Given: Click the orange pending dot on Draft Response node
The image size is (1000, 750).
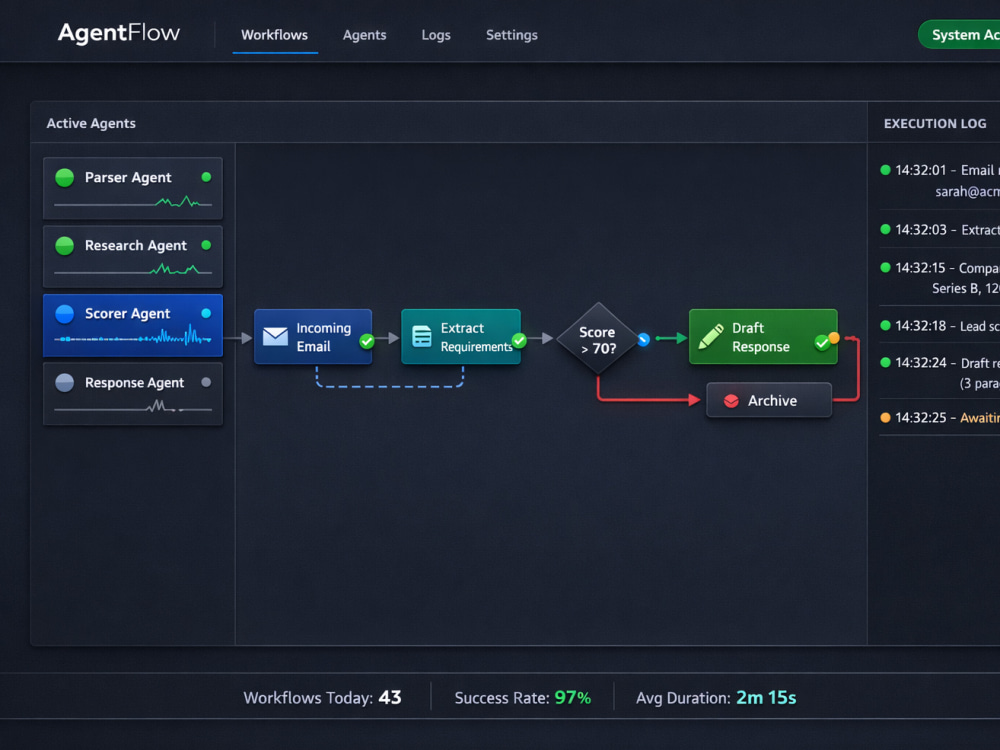Looking at the screenshot, I should (x=834, y=338).
